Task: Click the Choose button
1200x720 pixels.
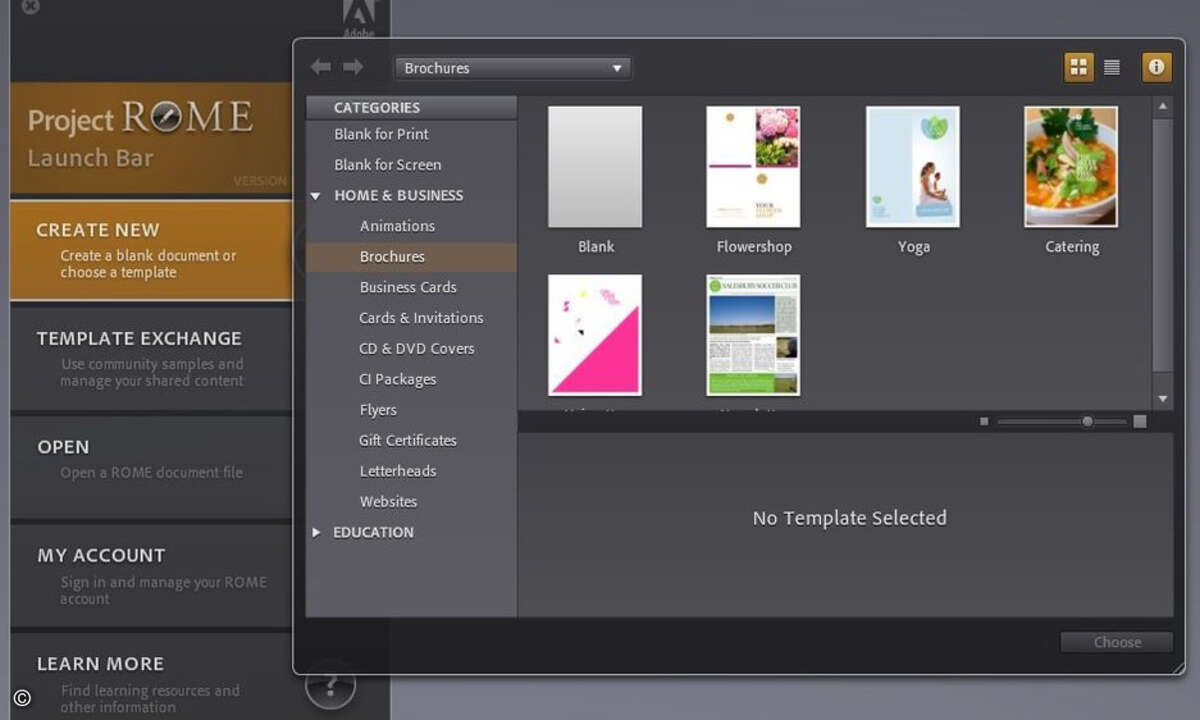Action: click(1117, 642)
